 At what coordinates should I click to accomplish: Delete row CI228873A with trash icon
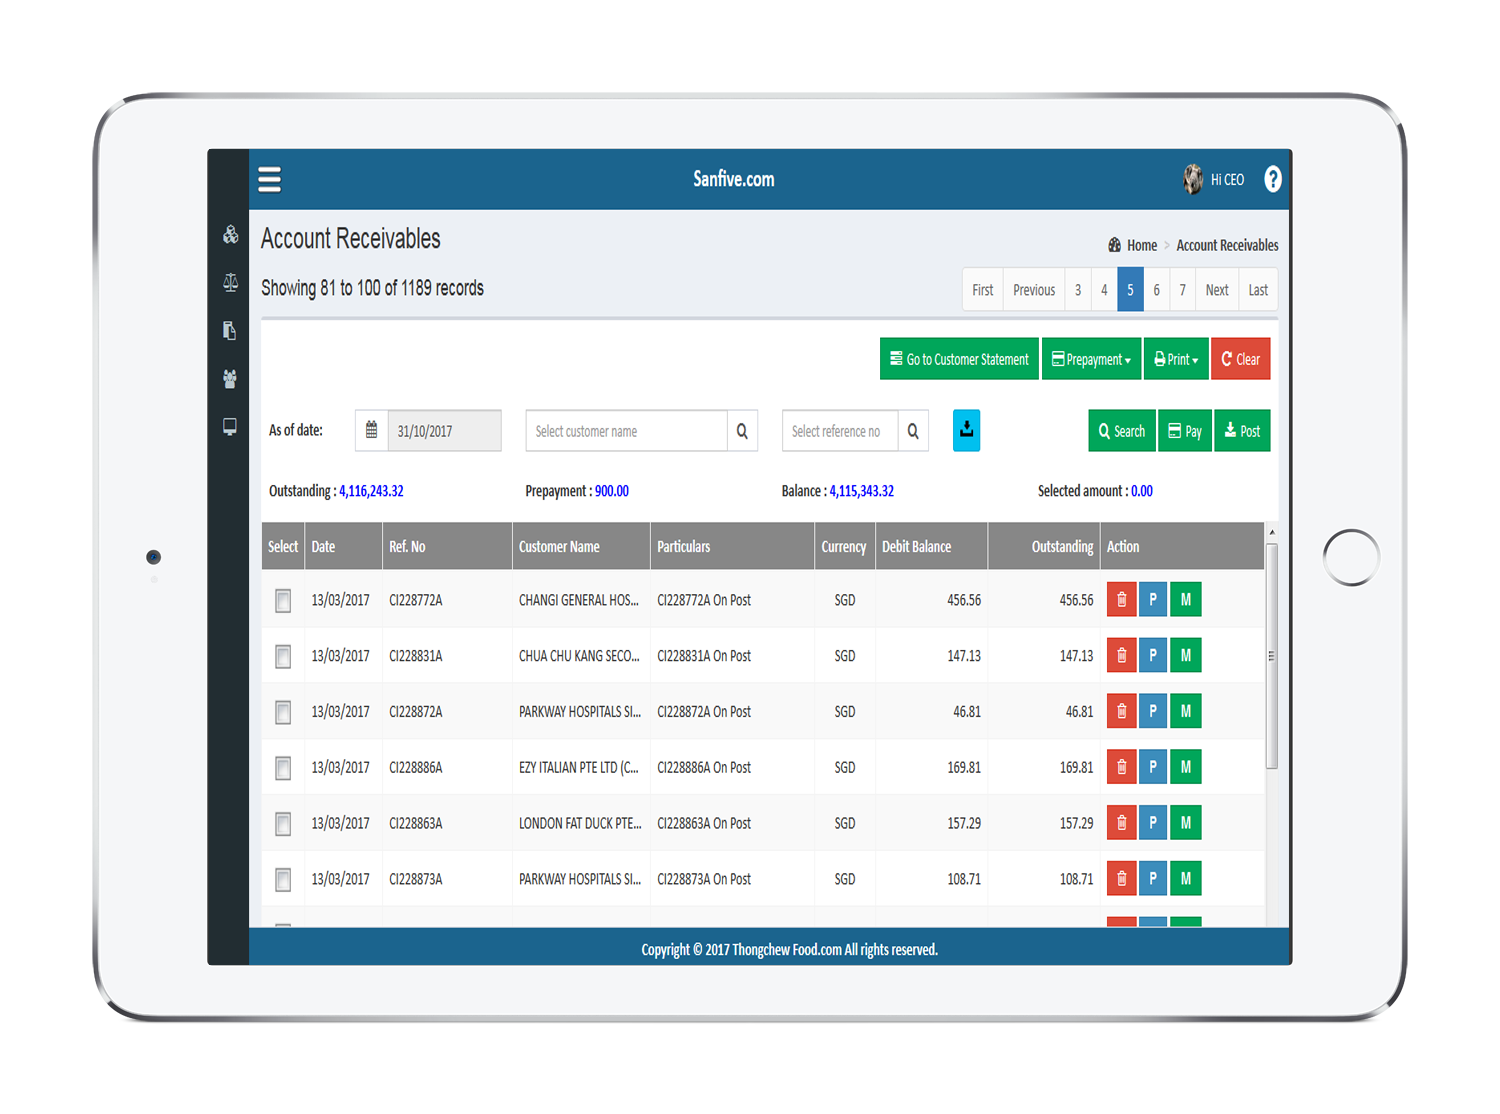(x=1121, y=879)
